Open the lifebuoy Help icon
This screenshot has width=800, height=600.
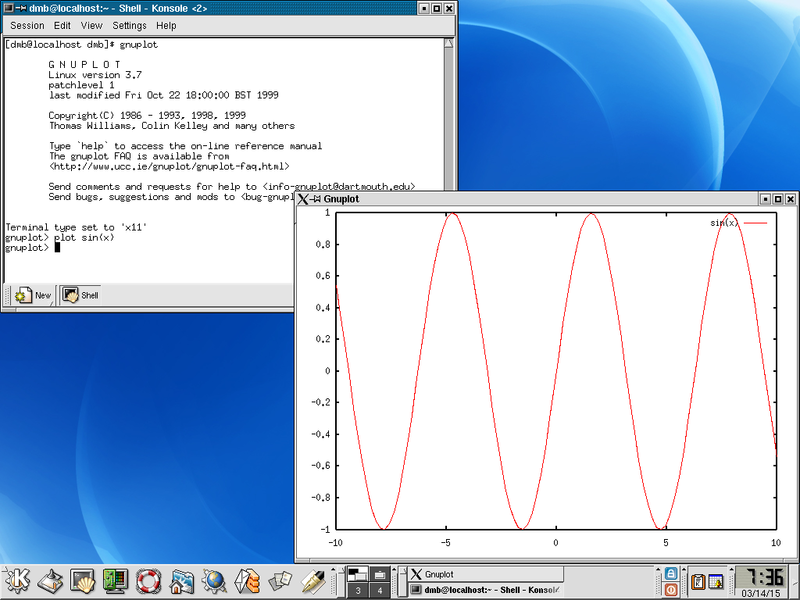click(x=148, y=581)
